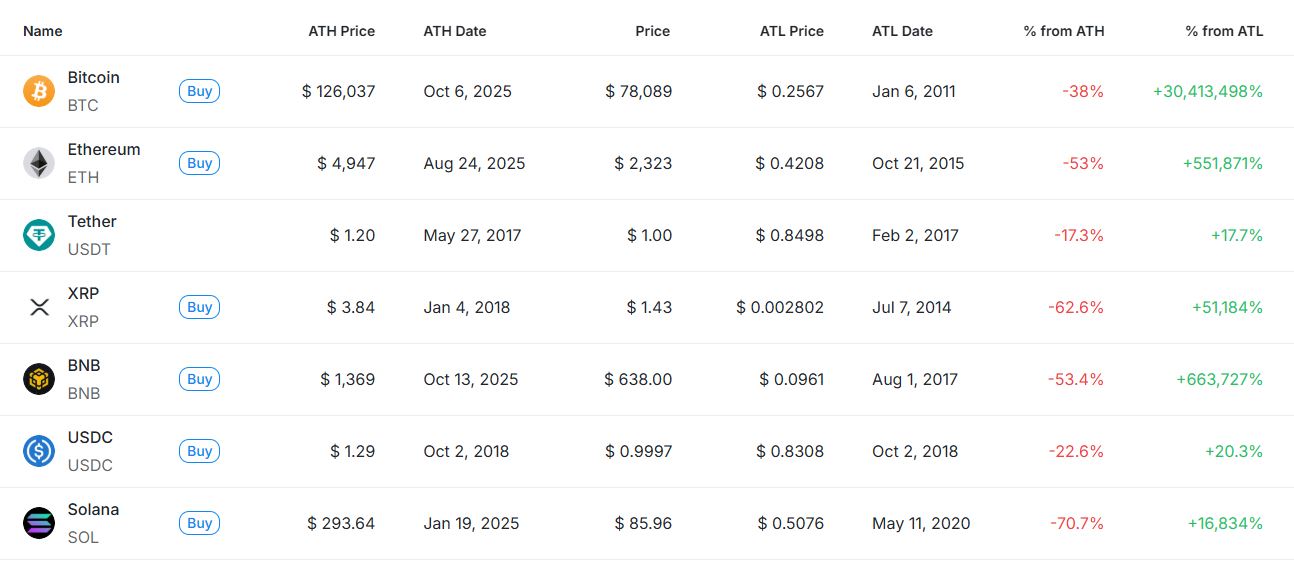Sort by % from ATL header
The image size is (1294, 561).
pyautogui.click(x=1224, y=31)
